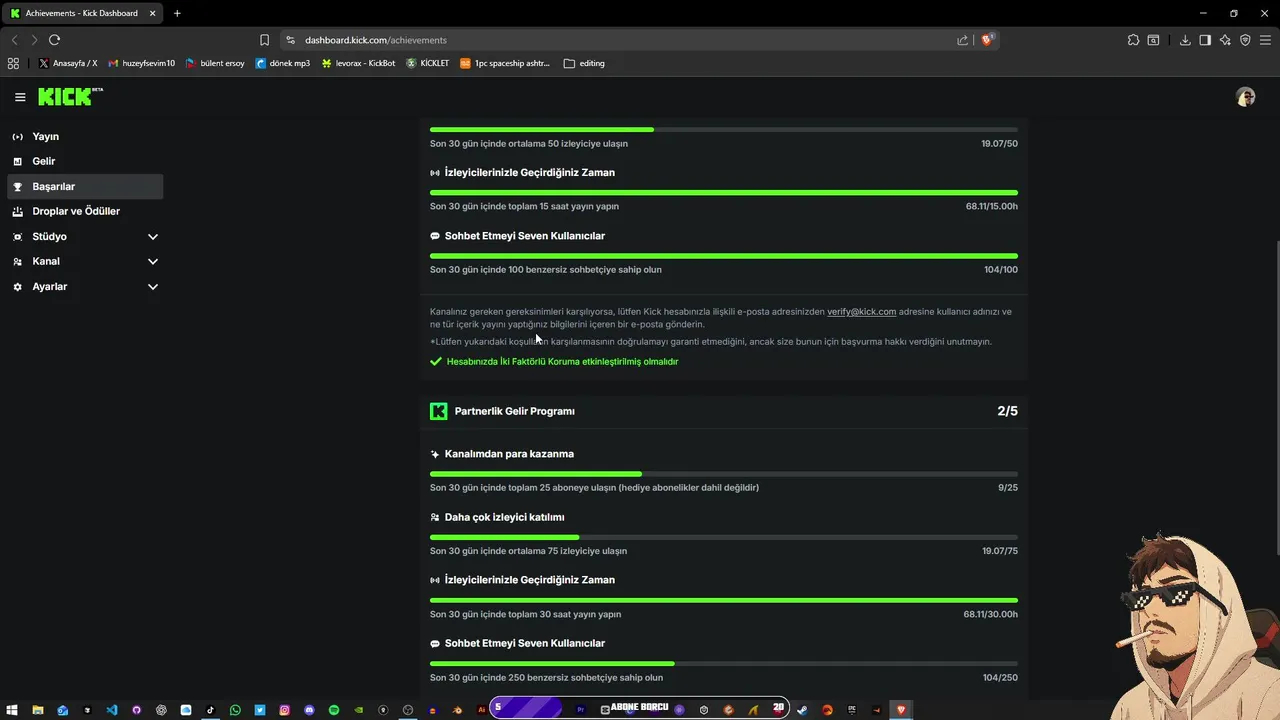The width and height of the screenshot is (1280, 720).
Task: Click the İki Faktörlü Koruma requirement line
Action: [x=554, y=361]
